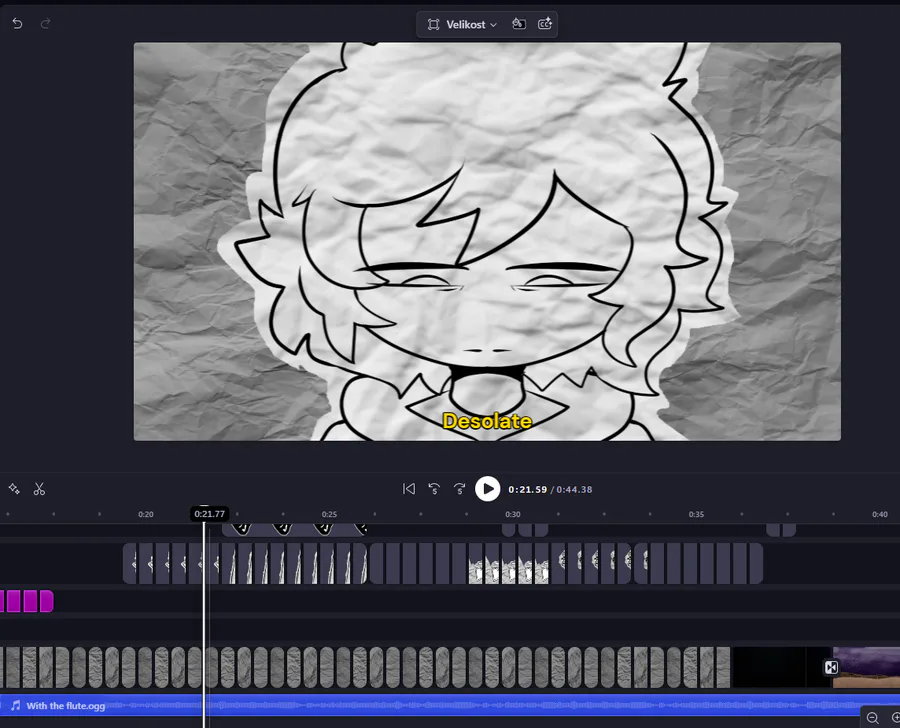Click the undo arrow icon
This screenshot has height=728, width=900.
17,24
